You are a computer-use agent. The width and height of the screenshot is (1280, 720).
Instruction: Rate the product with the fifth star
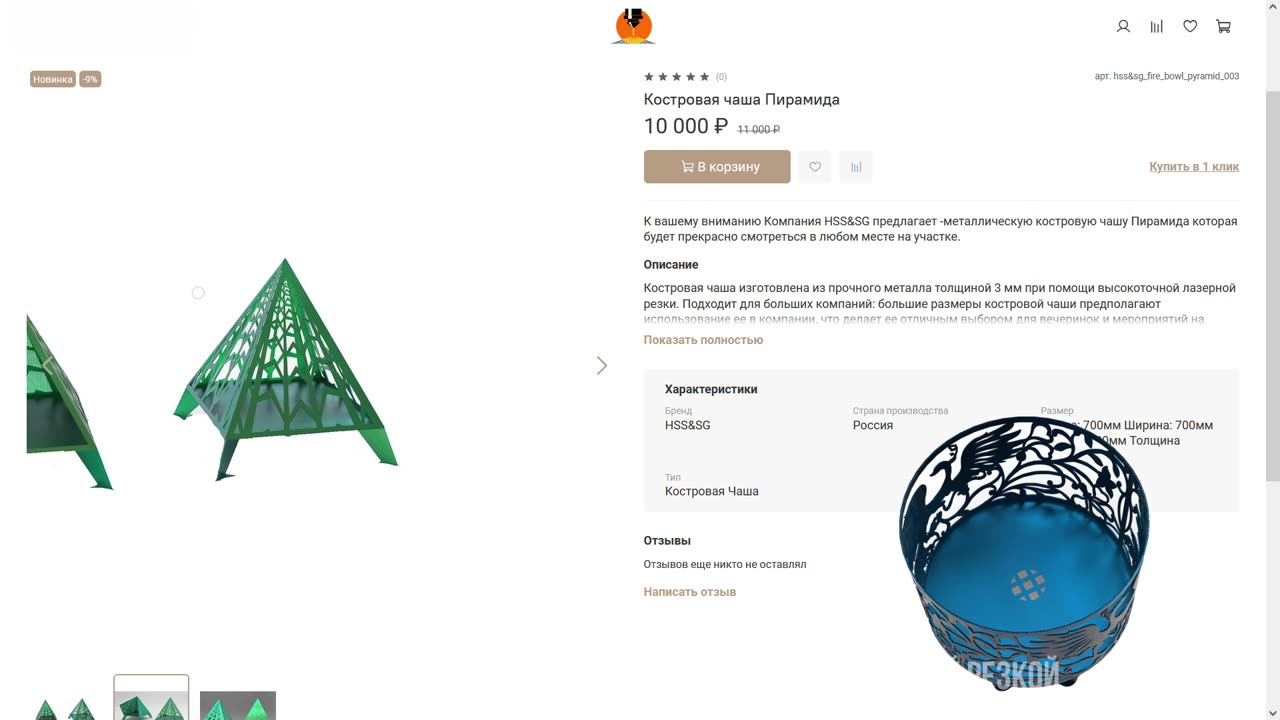[x=705, y=77]
